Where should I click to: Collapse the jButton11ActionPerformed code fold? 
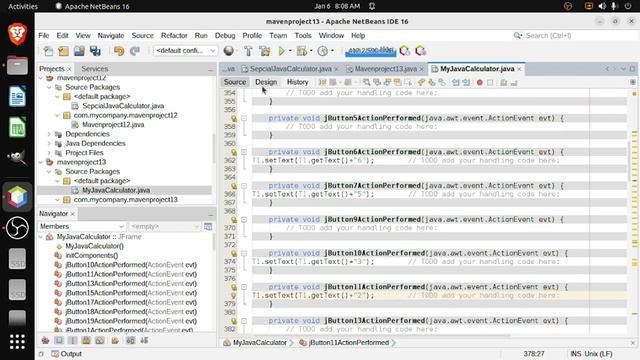244,287
